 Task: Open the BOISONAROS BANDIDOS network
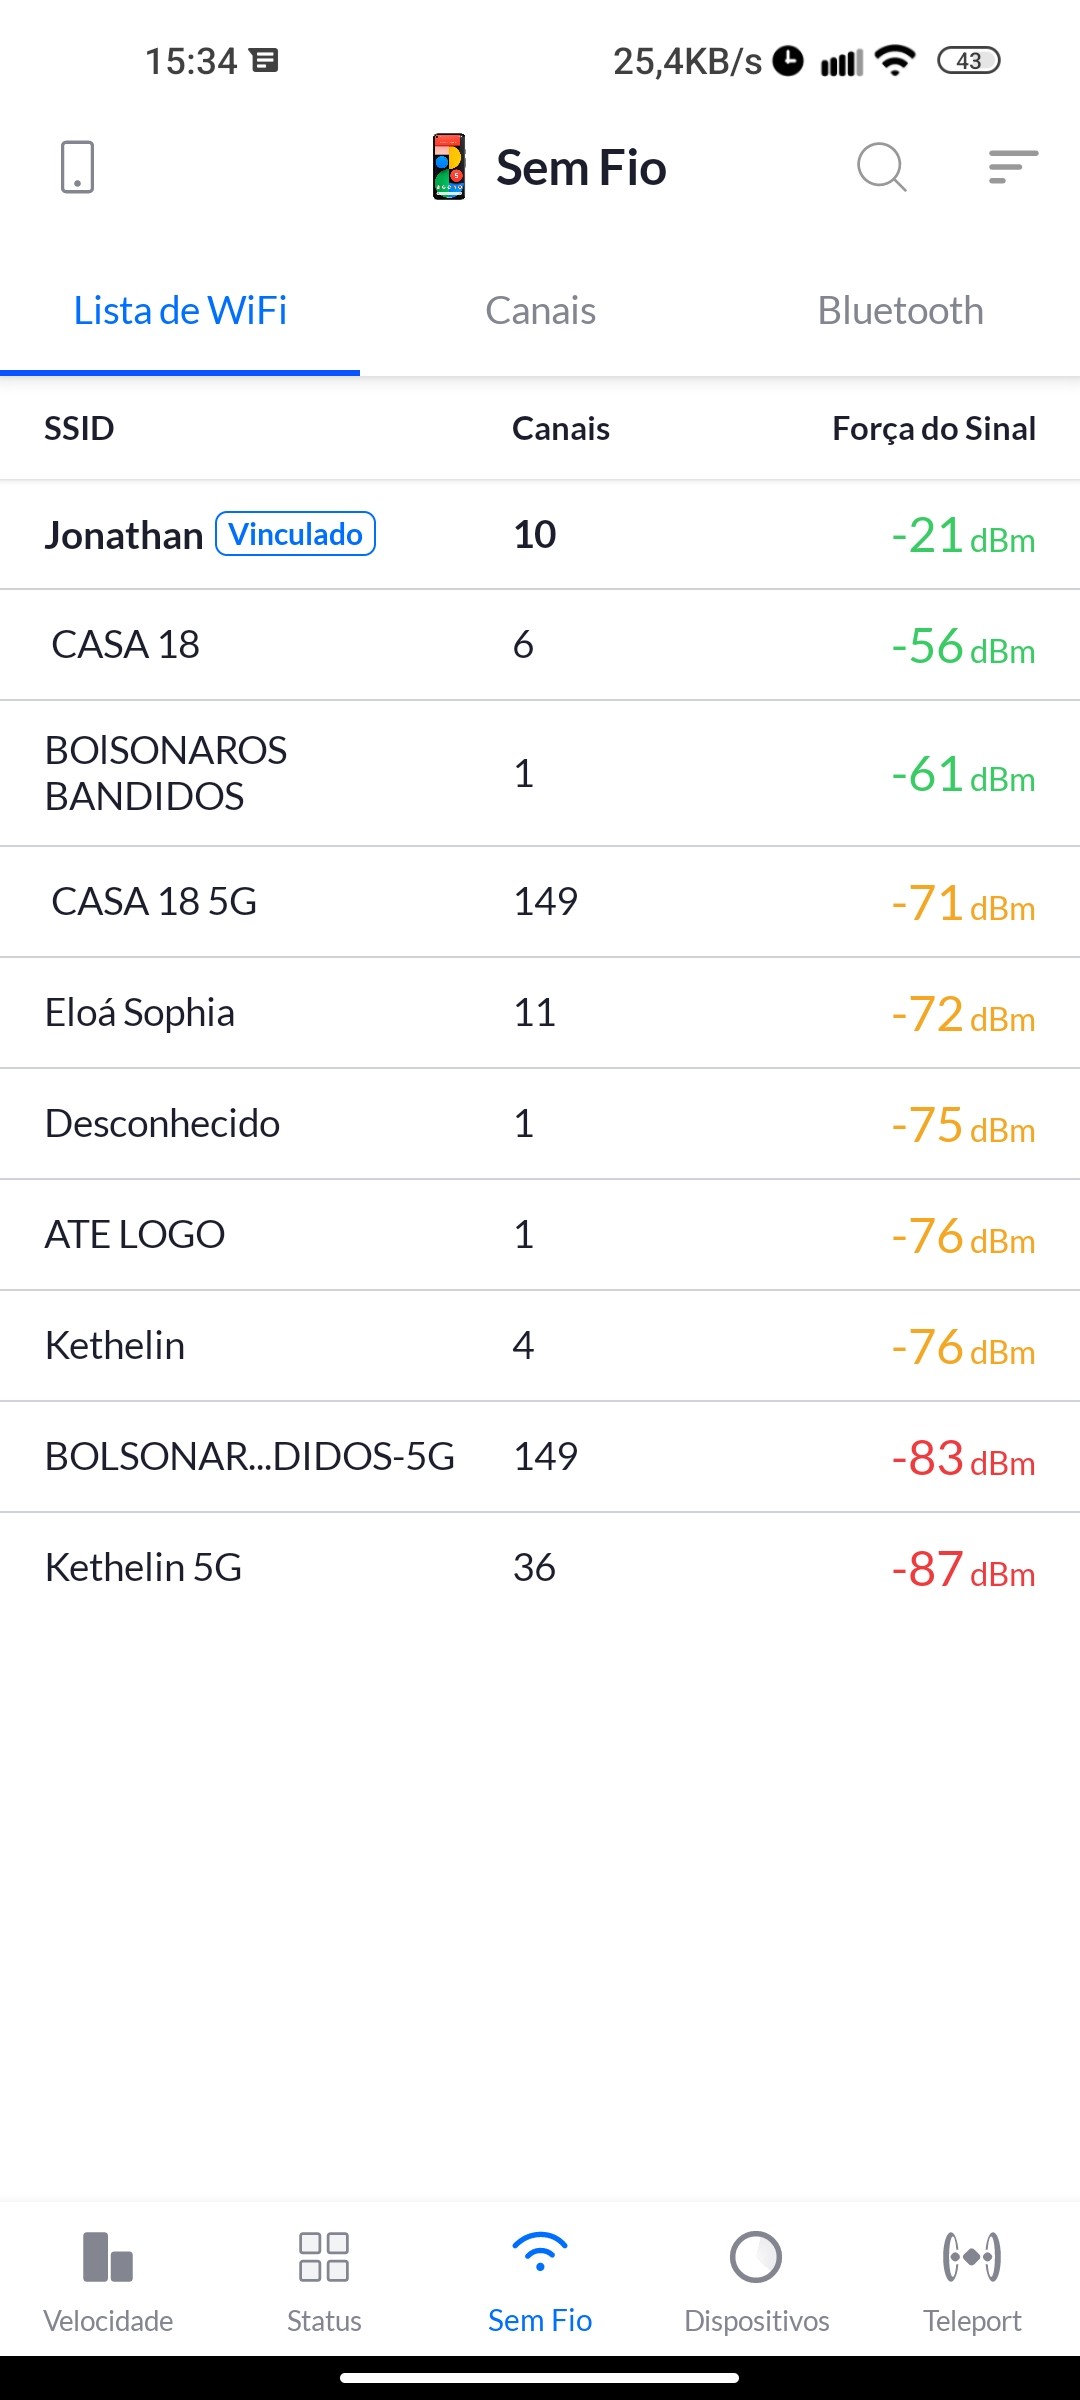166,773
